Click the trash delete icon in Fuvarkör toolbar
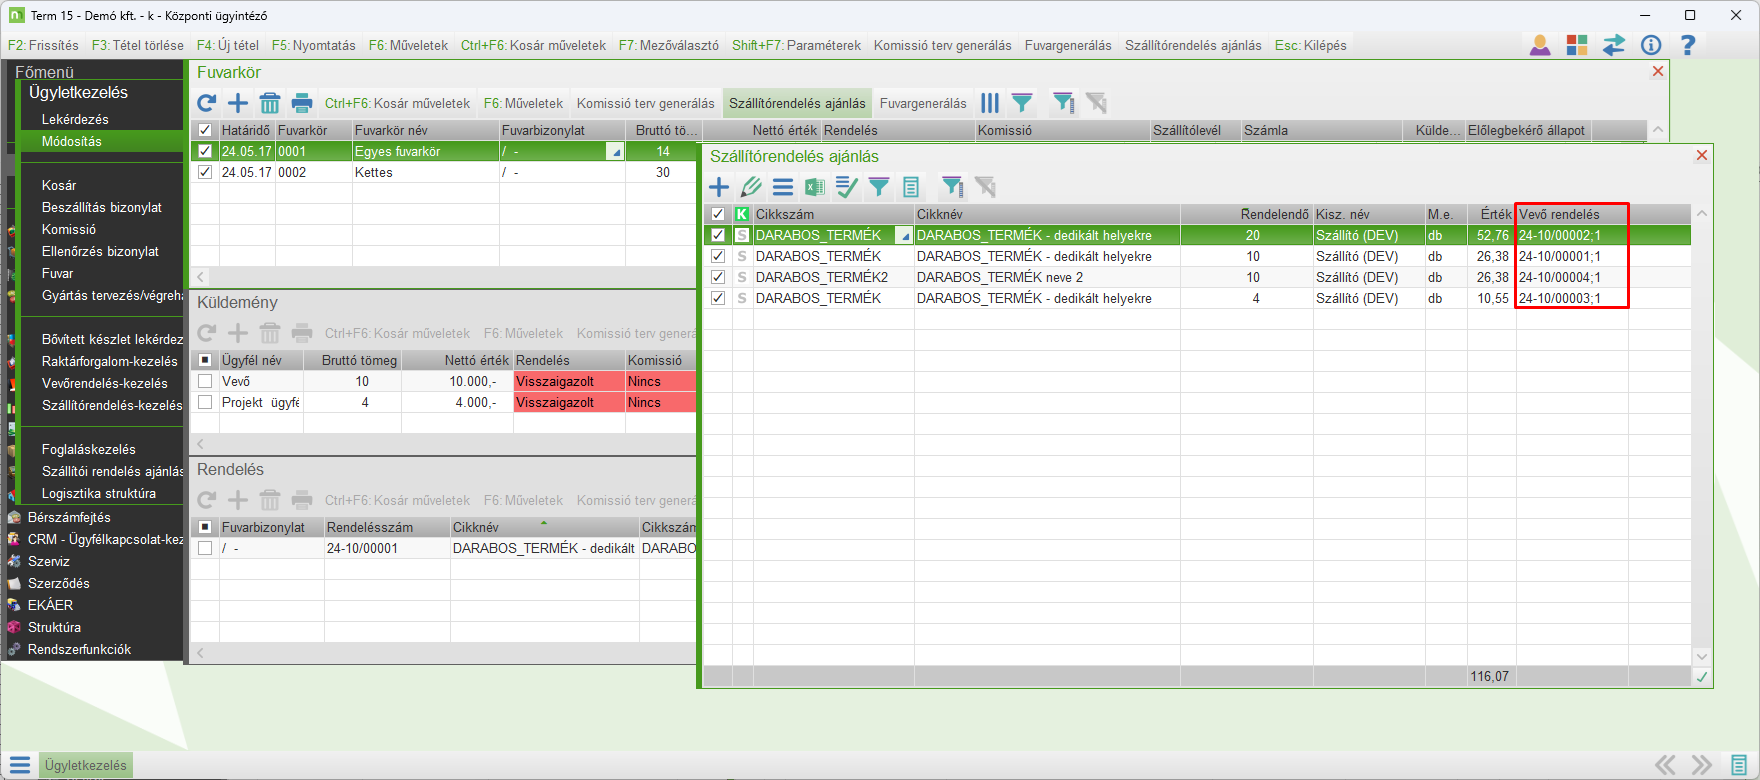 pos(270,103)
